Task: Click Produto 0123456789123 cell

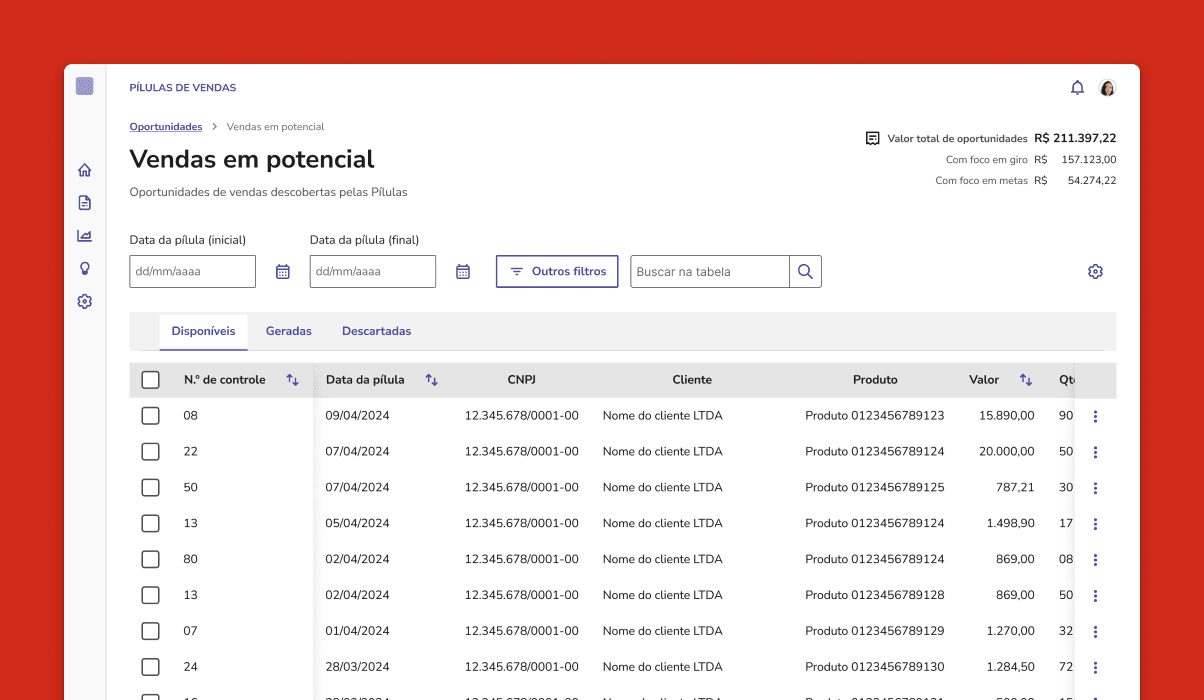Action: coord(875,416)
